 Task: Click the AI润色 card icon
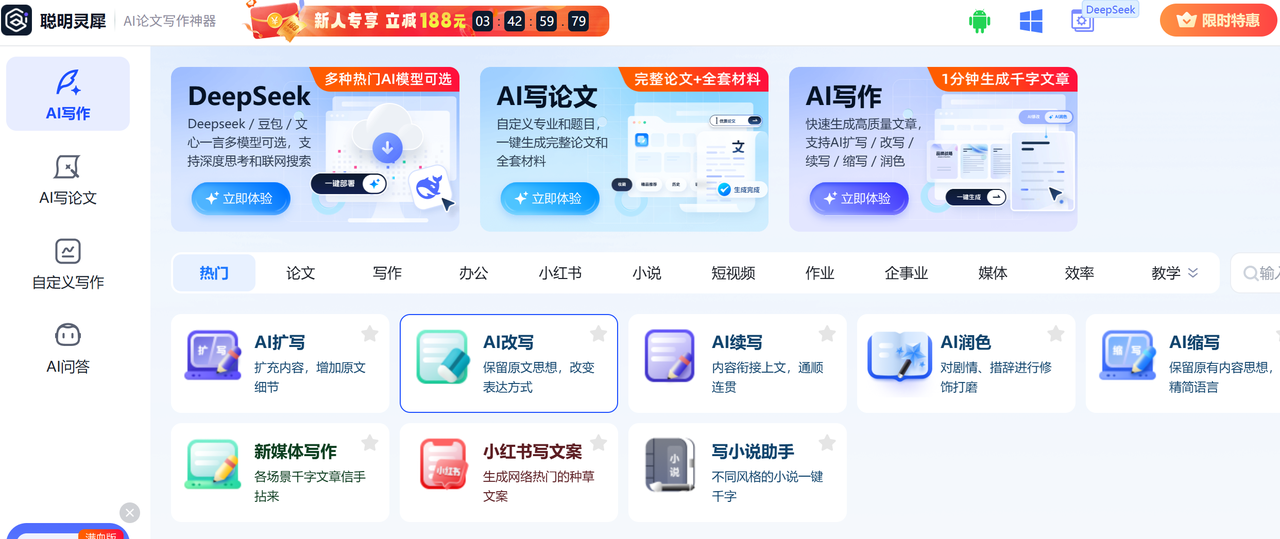[899, 356]
